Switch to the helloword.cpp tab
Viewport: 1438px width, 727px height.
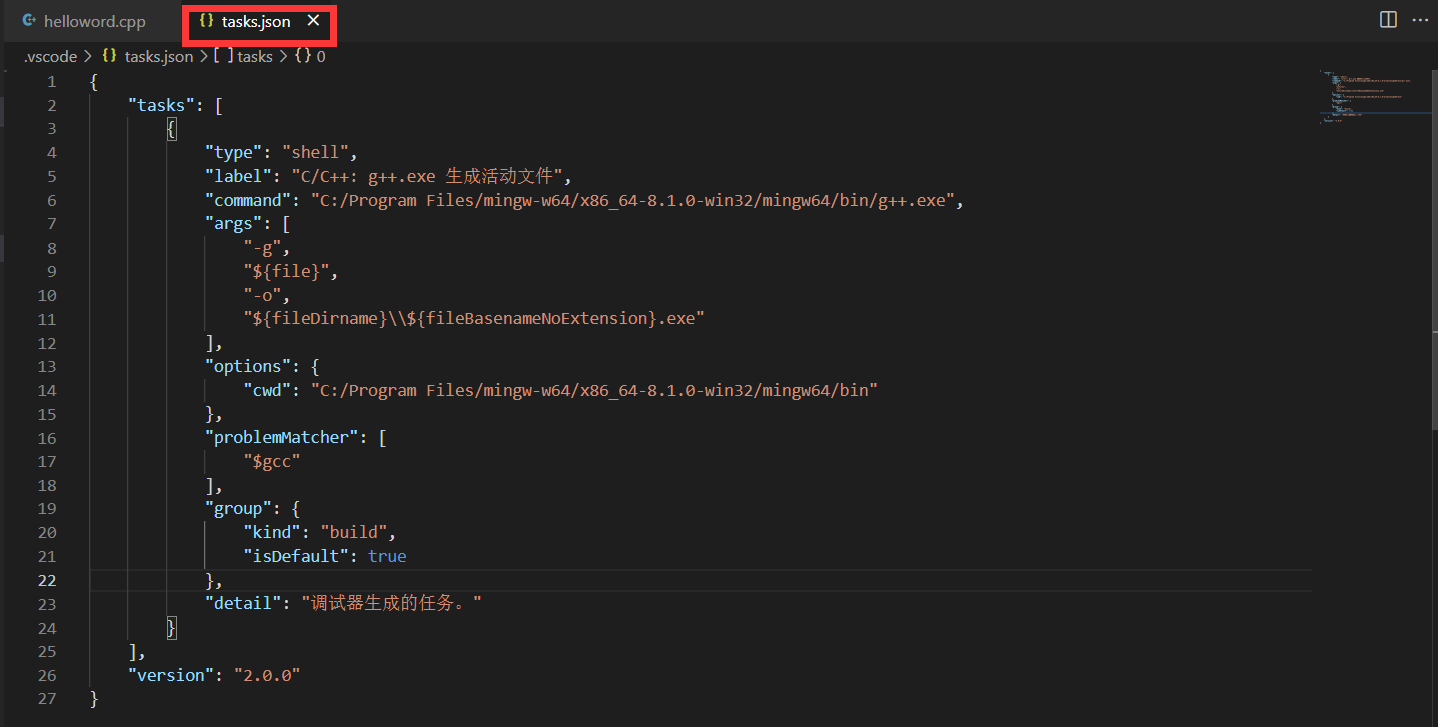pos(84,21)
